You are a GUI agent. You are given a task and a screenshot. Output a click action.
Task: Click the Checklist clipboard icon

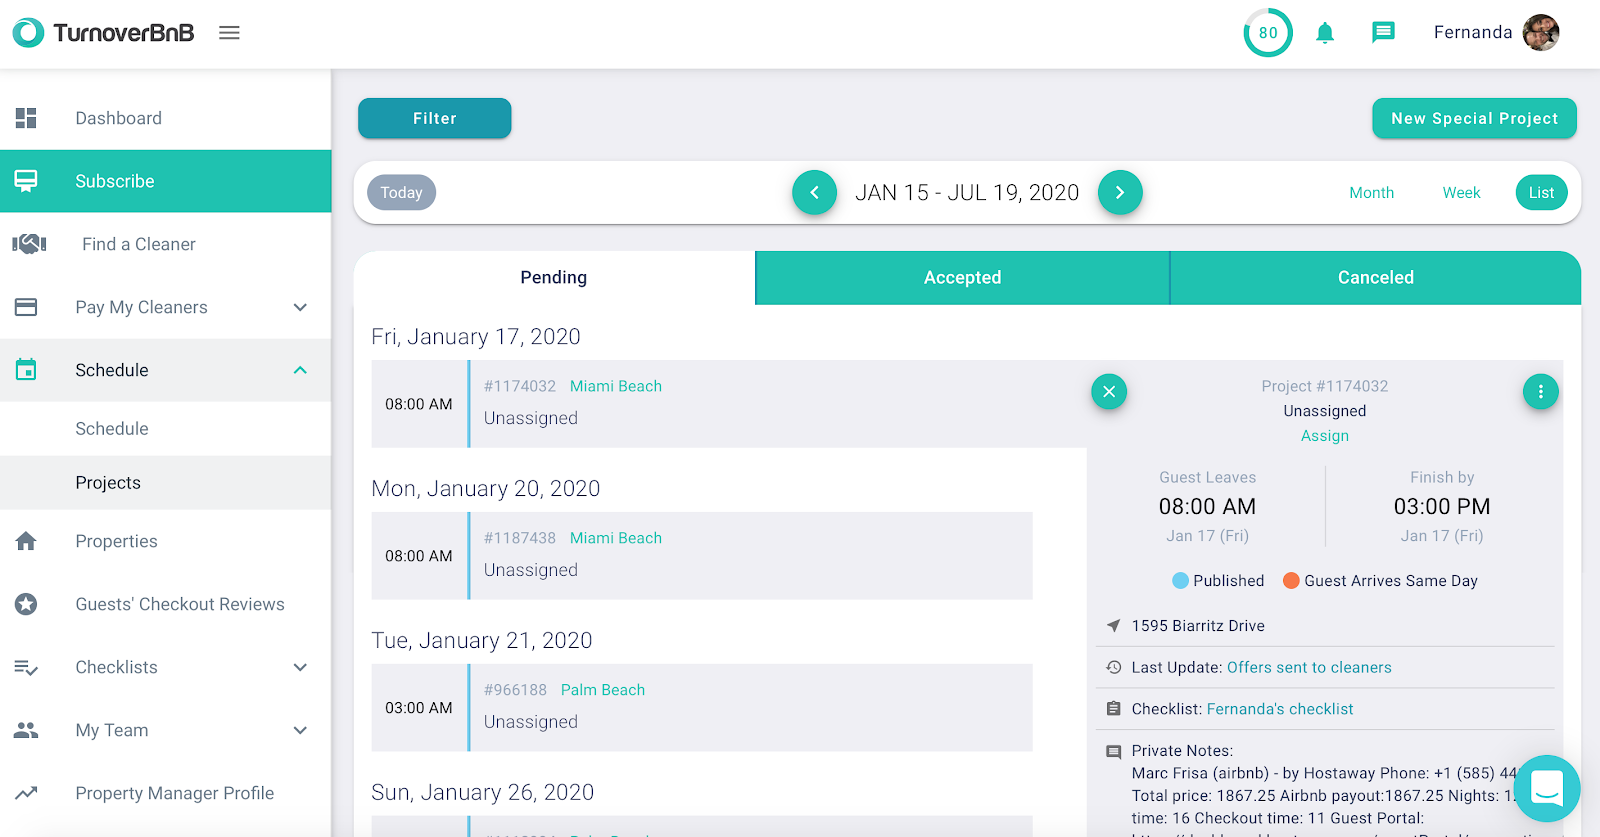point(1113,709)
